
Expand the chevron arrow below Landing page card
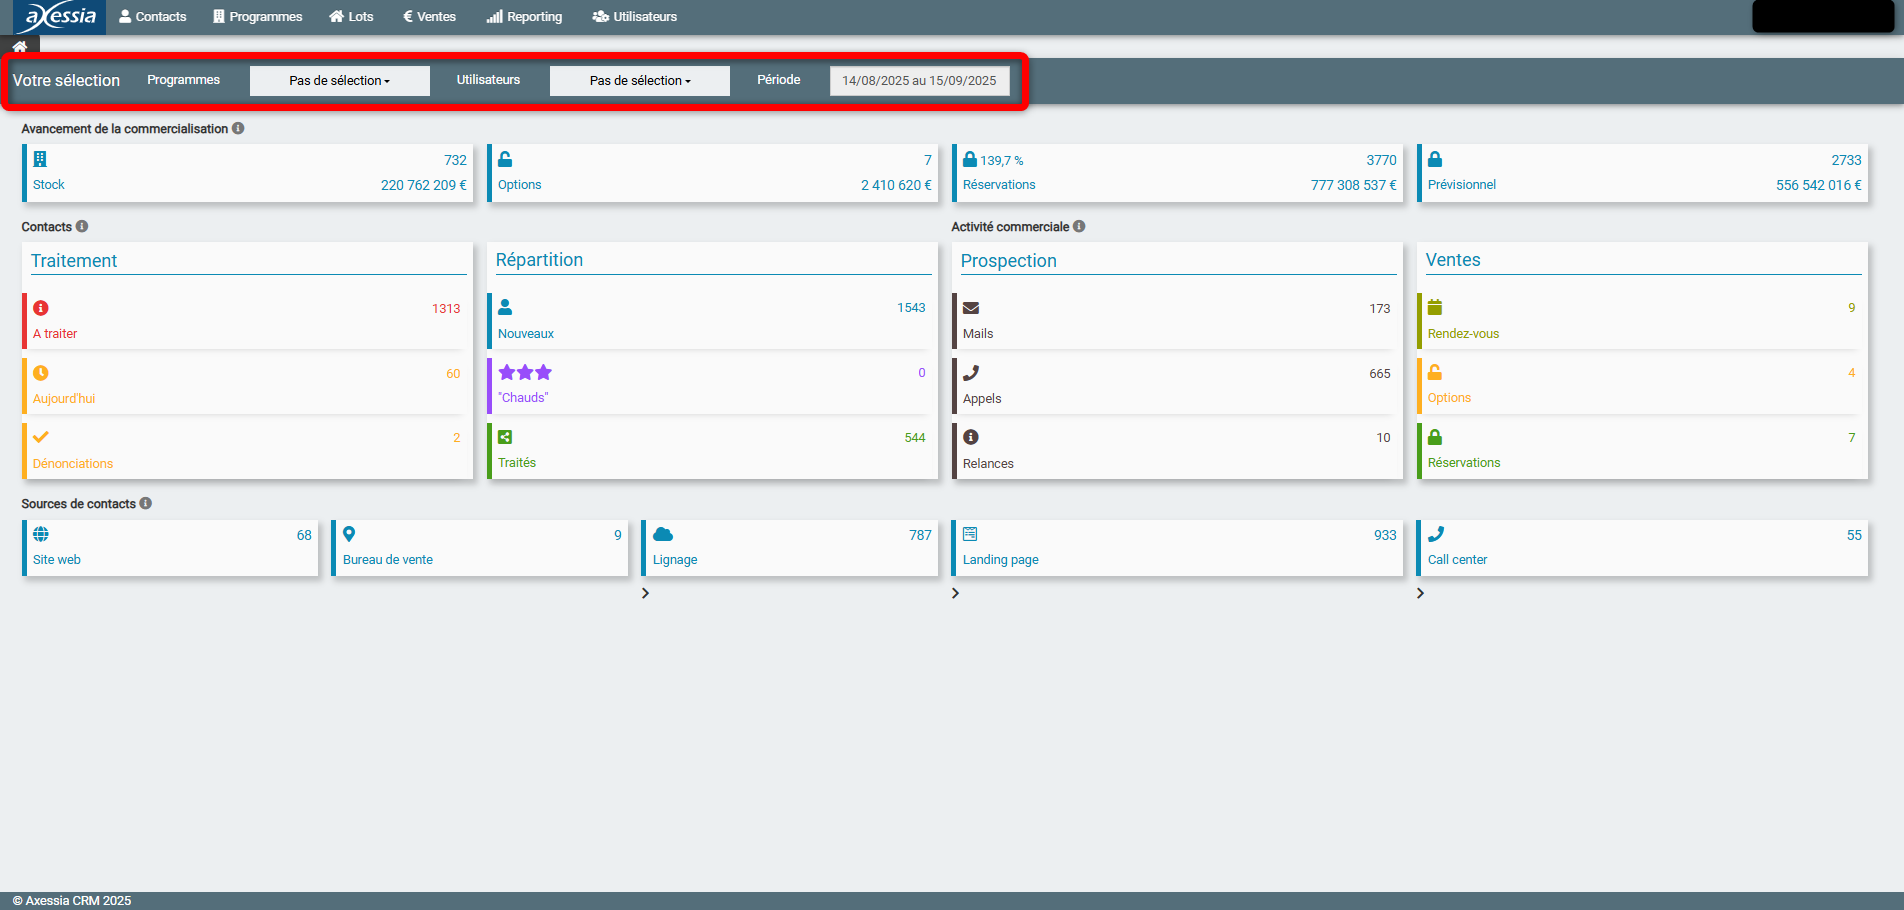[955, 593]
